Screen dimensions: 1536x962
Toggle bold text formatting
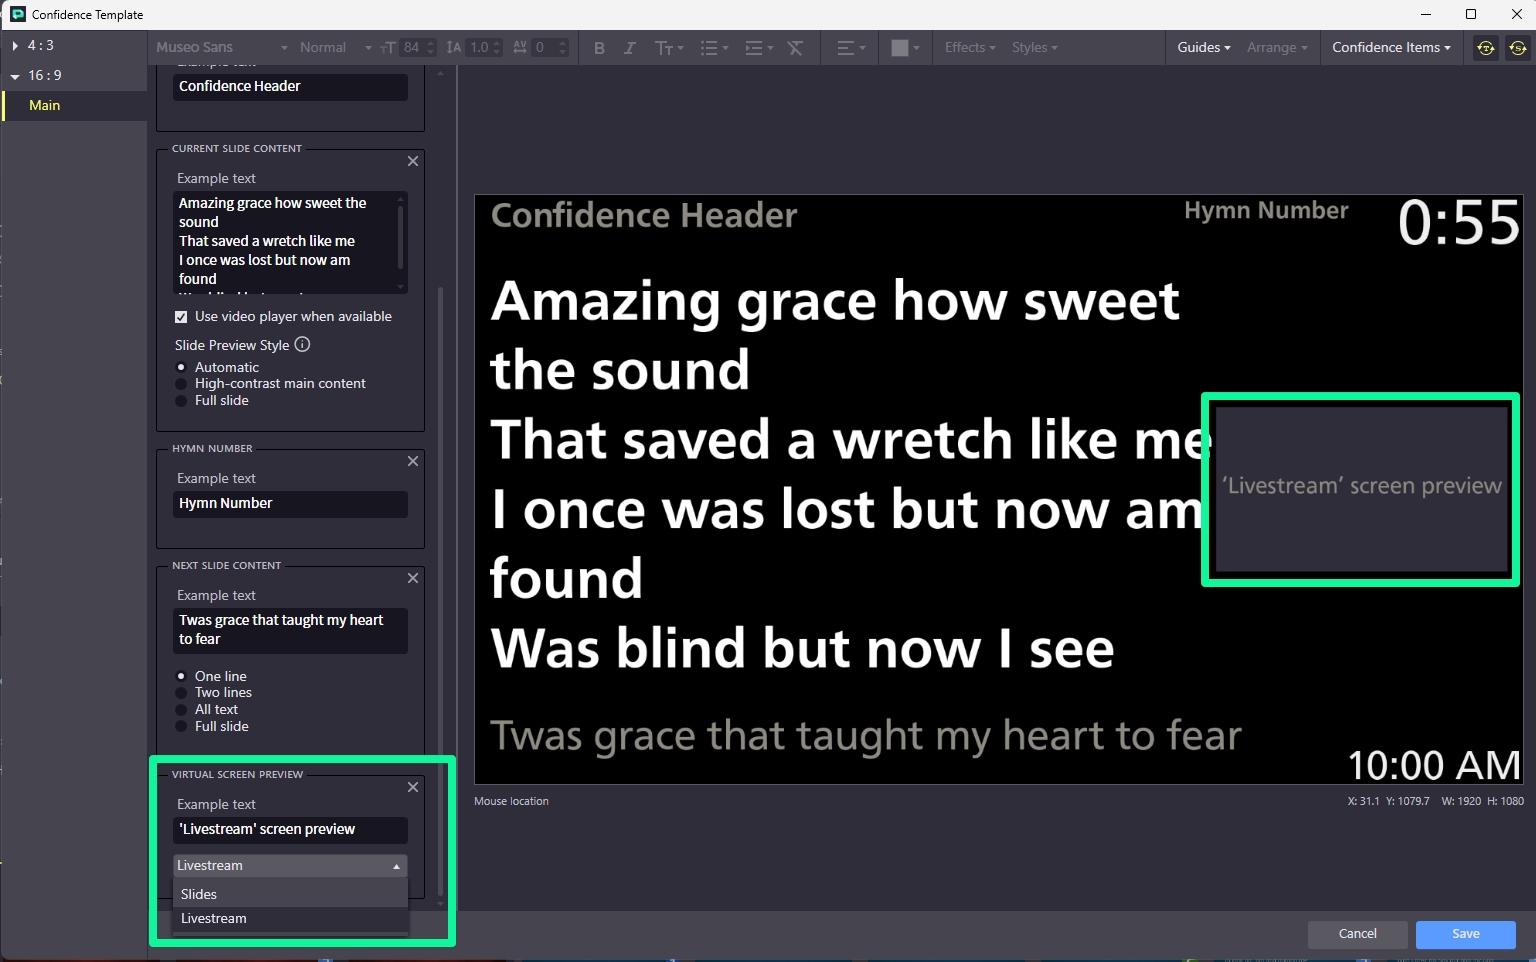[599, 48]
